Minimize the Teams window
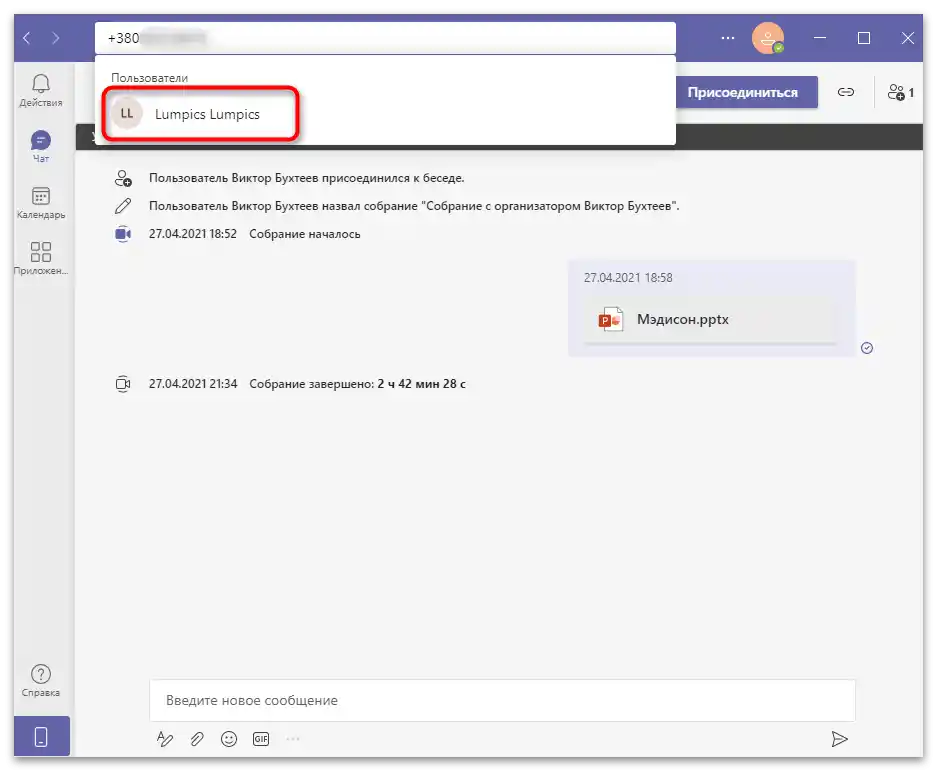Screen dimensions: 937x771 820,38
